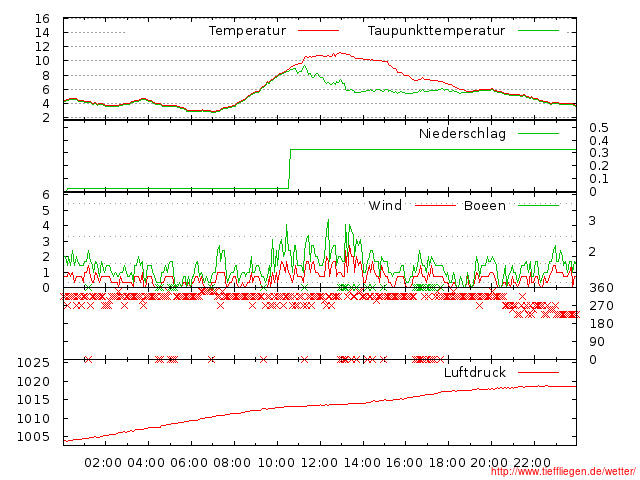The image size is (640, 480).
Task: Click the green Niederschlag legend line
Action: pyautogui.click(x=538, y=133)
